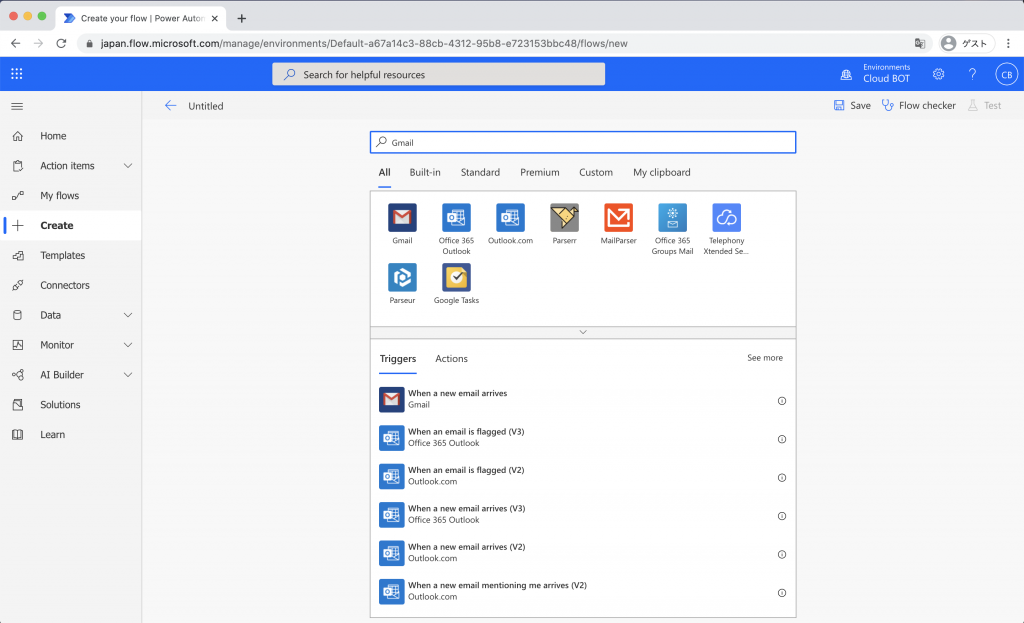Toggle the hamburger navigation menu
Viewport: 1024px width, 623px height.
(17, 106)
